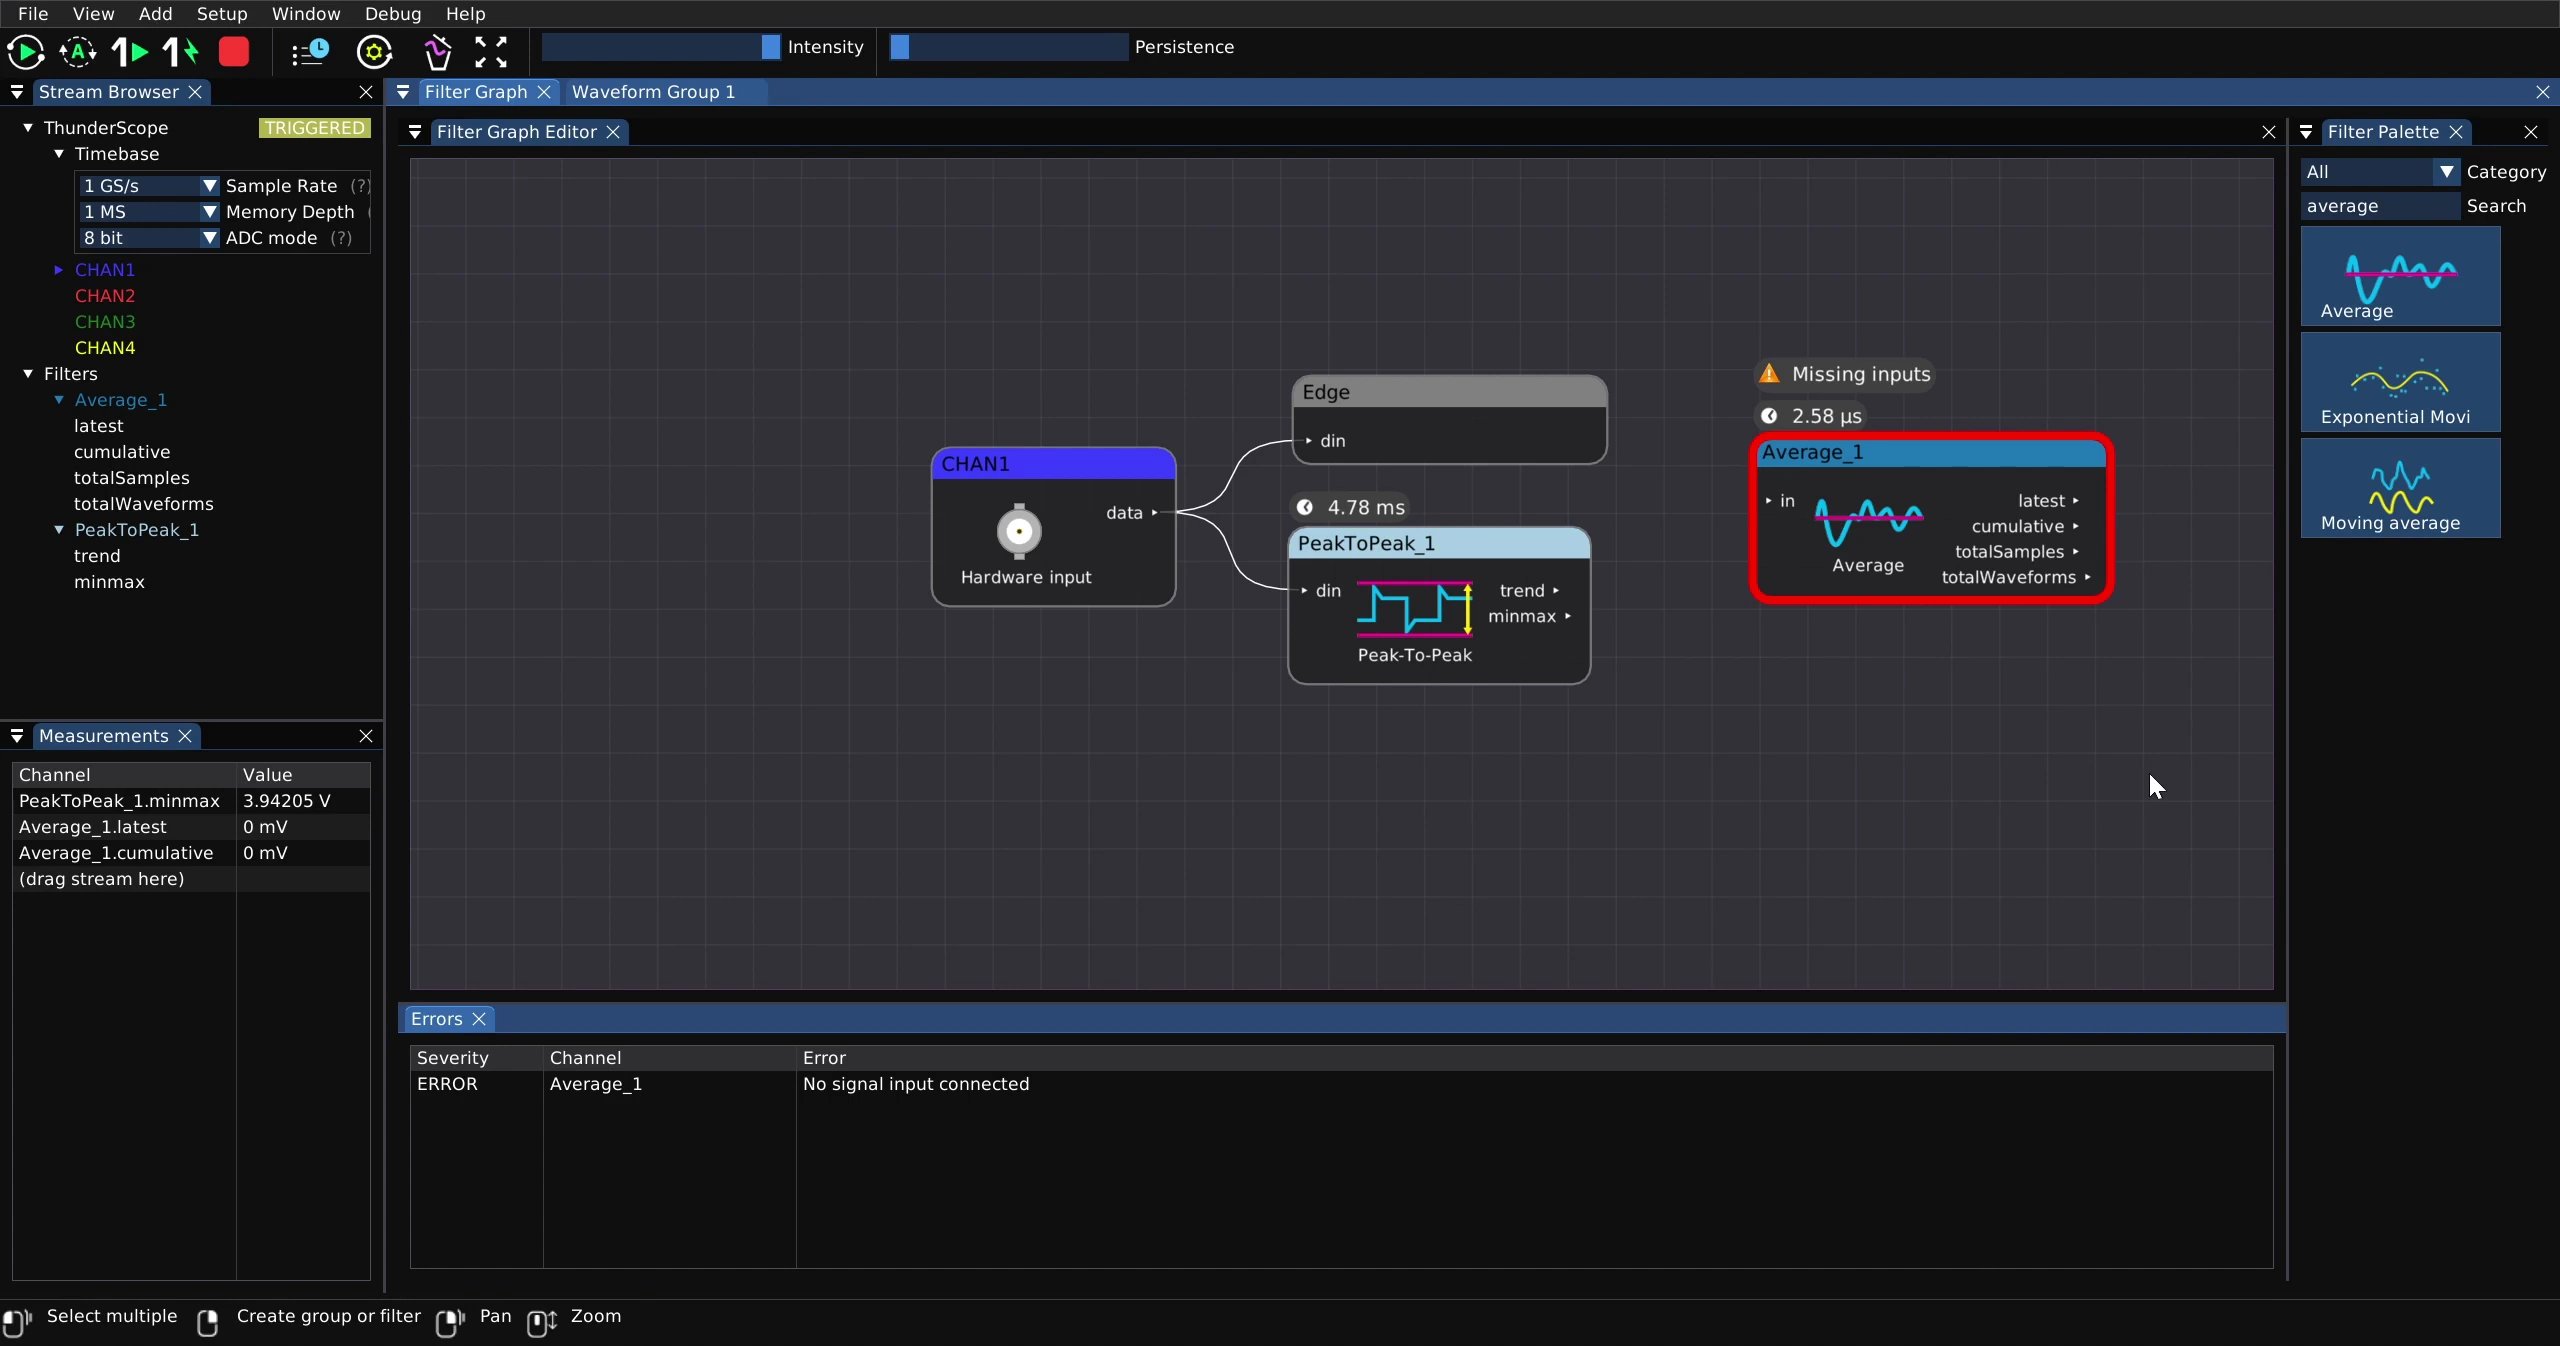Click the Single trigger icon
Image resolution: width=2560 pixels, height=1346 pixels.
[130, 52]
